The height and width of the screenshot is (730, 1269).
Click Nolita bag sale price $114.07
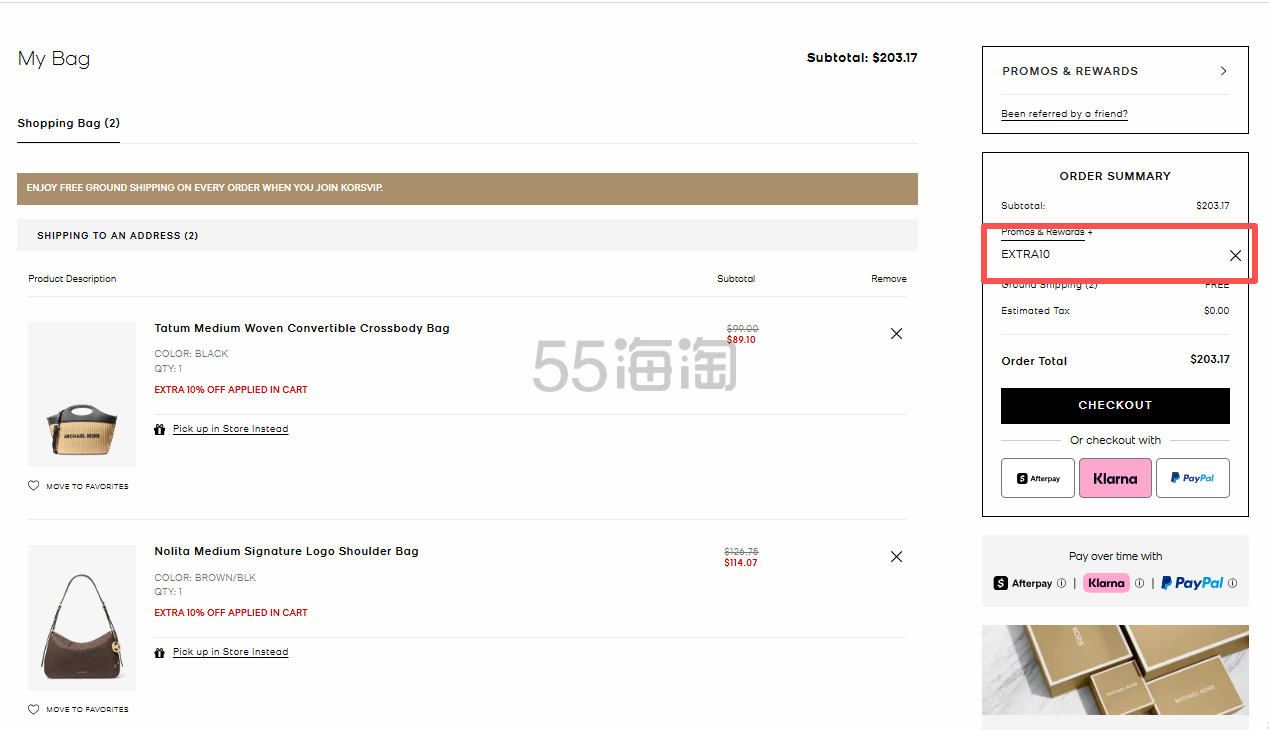(741, 563)
